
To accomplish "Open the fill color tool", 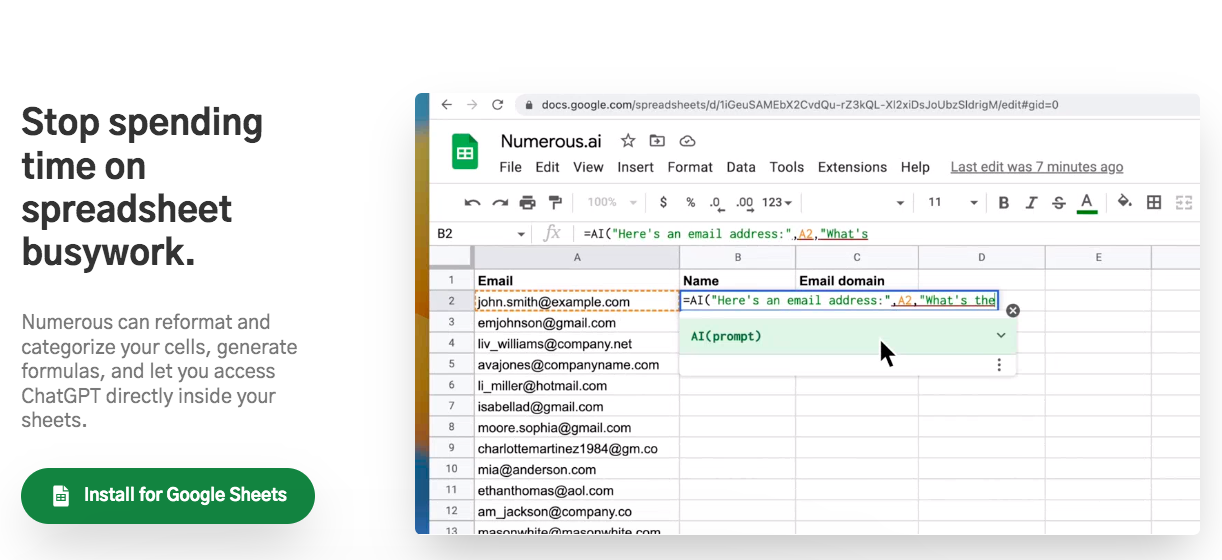I will coord(1125,202).
